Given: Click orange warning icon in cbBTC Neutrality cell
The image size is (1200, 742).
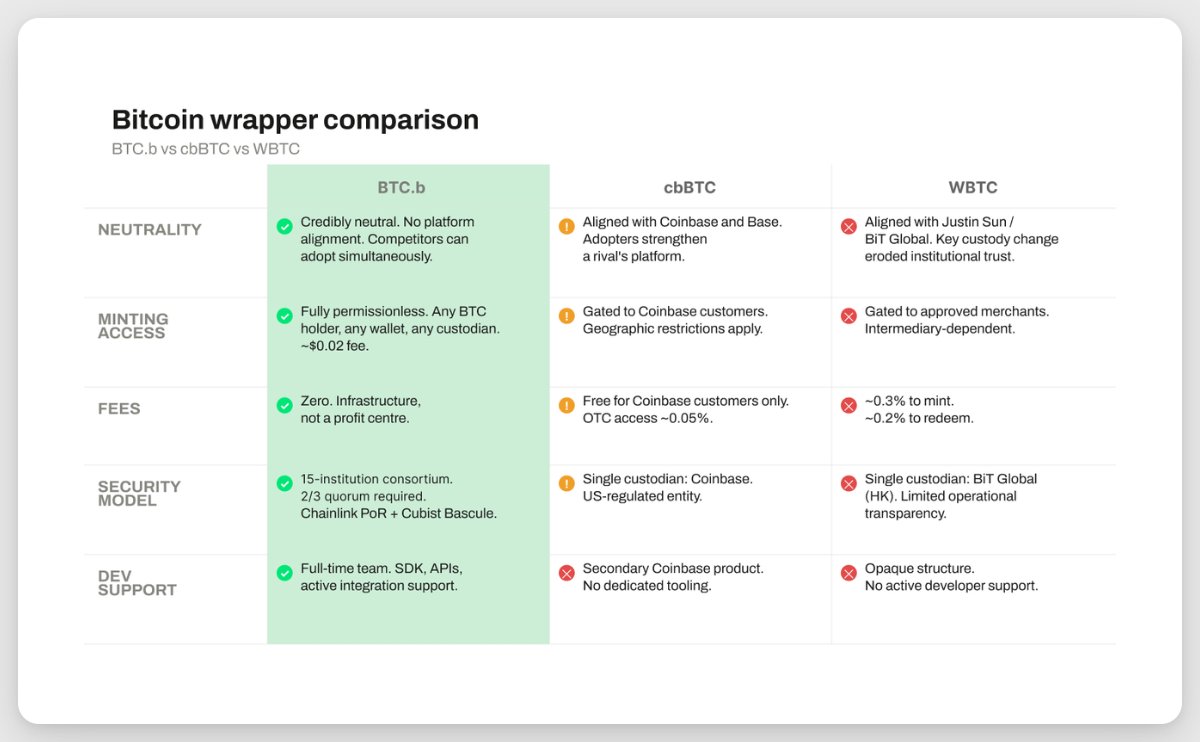Looking at the screenshot, I should click(567, 227).
